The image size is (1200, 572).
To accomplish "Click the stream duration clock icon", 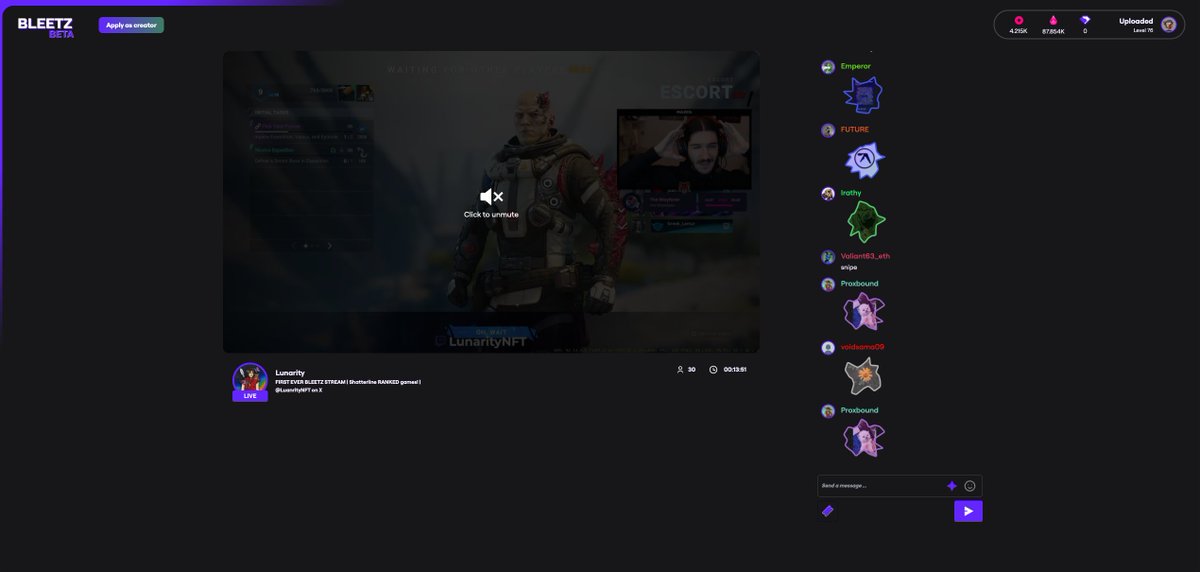I will click(713, 369).
